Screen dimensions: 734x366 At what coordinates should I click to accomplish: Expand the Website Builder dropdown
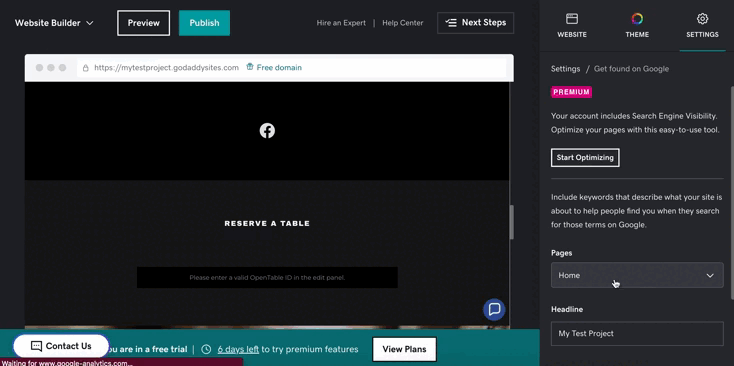click(x=54, y=23)
